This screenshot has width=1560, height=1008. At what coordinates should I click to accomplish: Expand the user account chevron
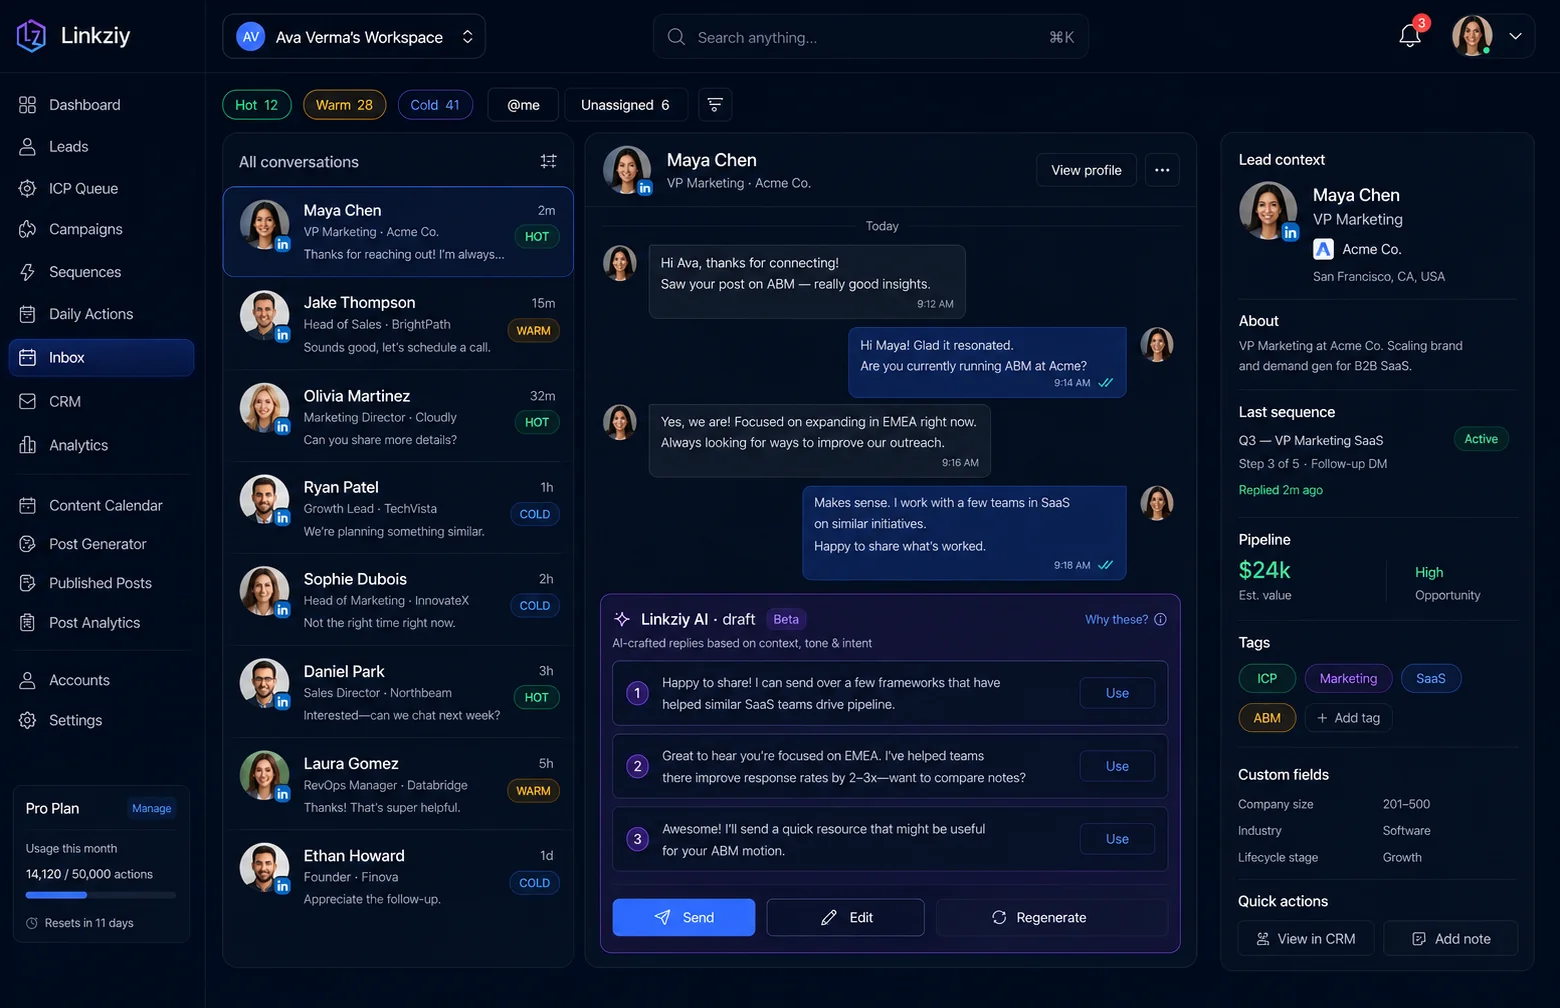tap(1516, 36)
